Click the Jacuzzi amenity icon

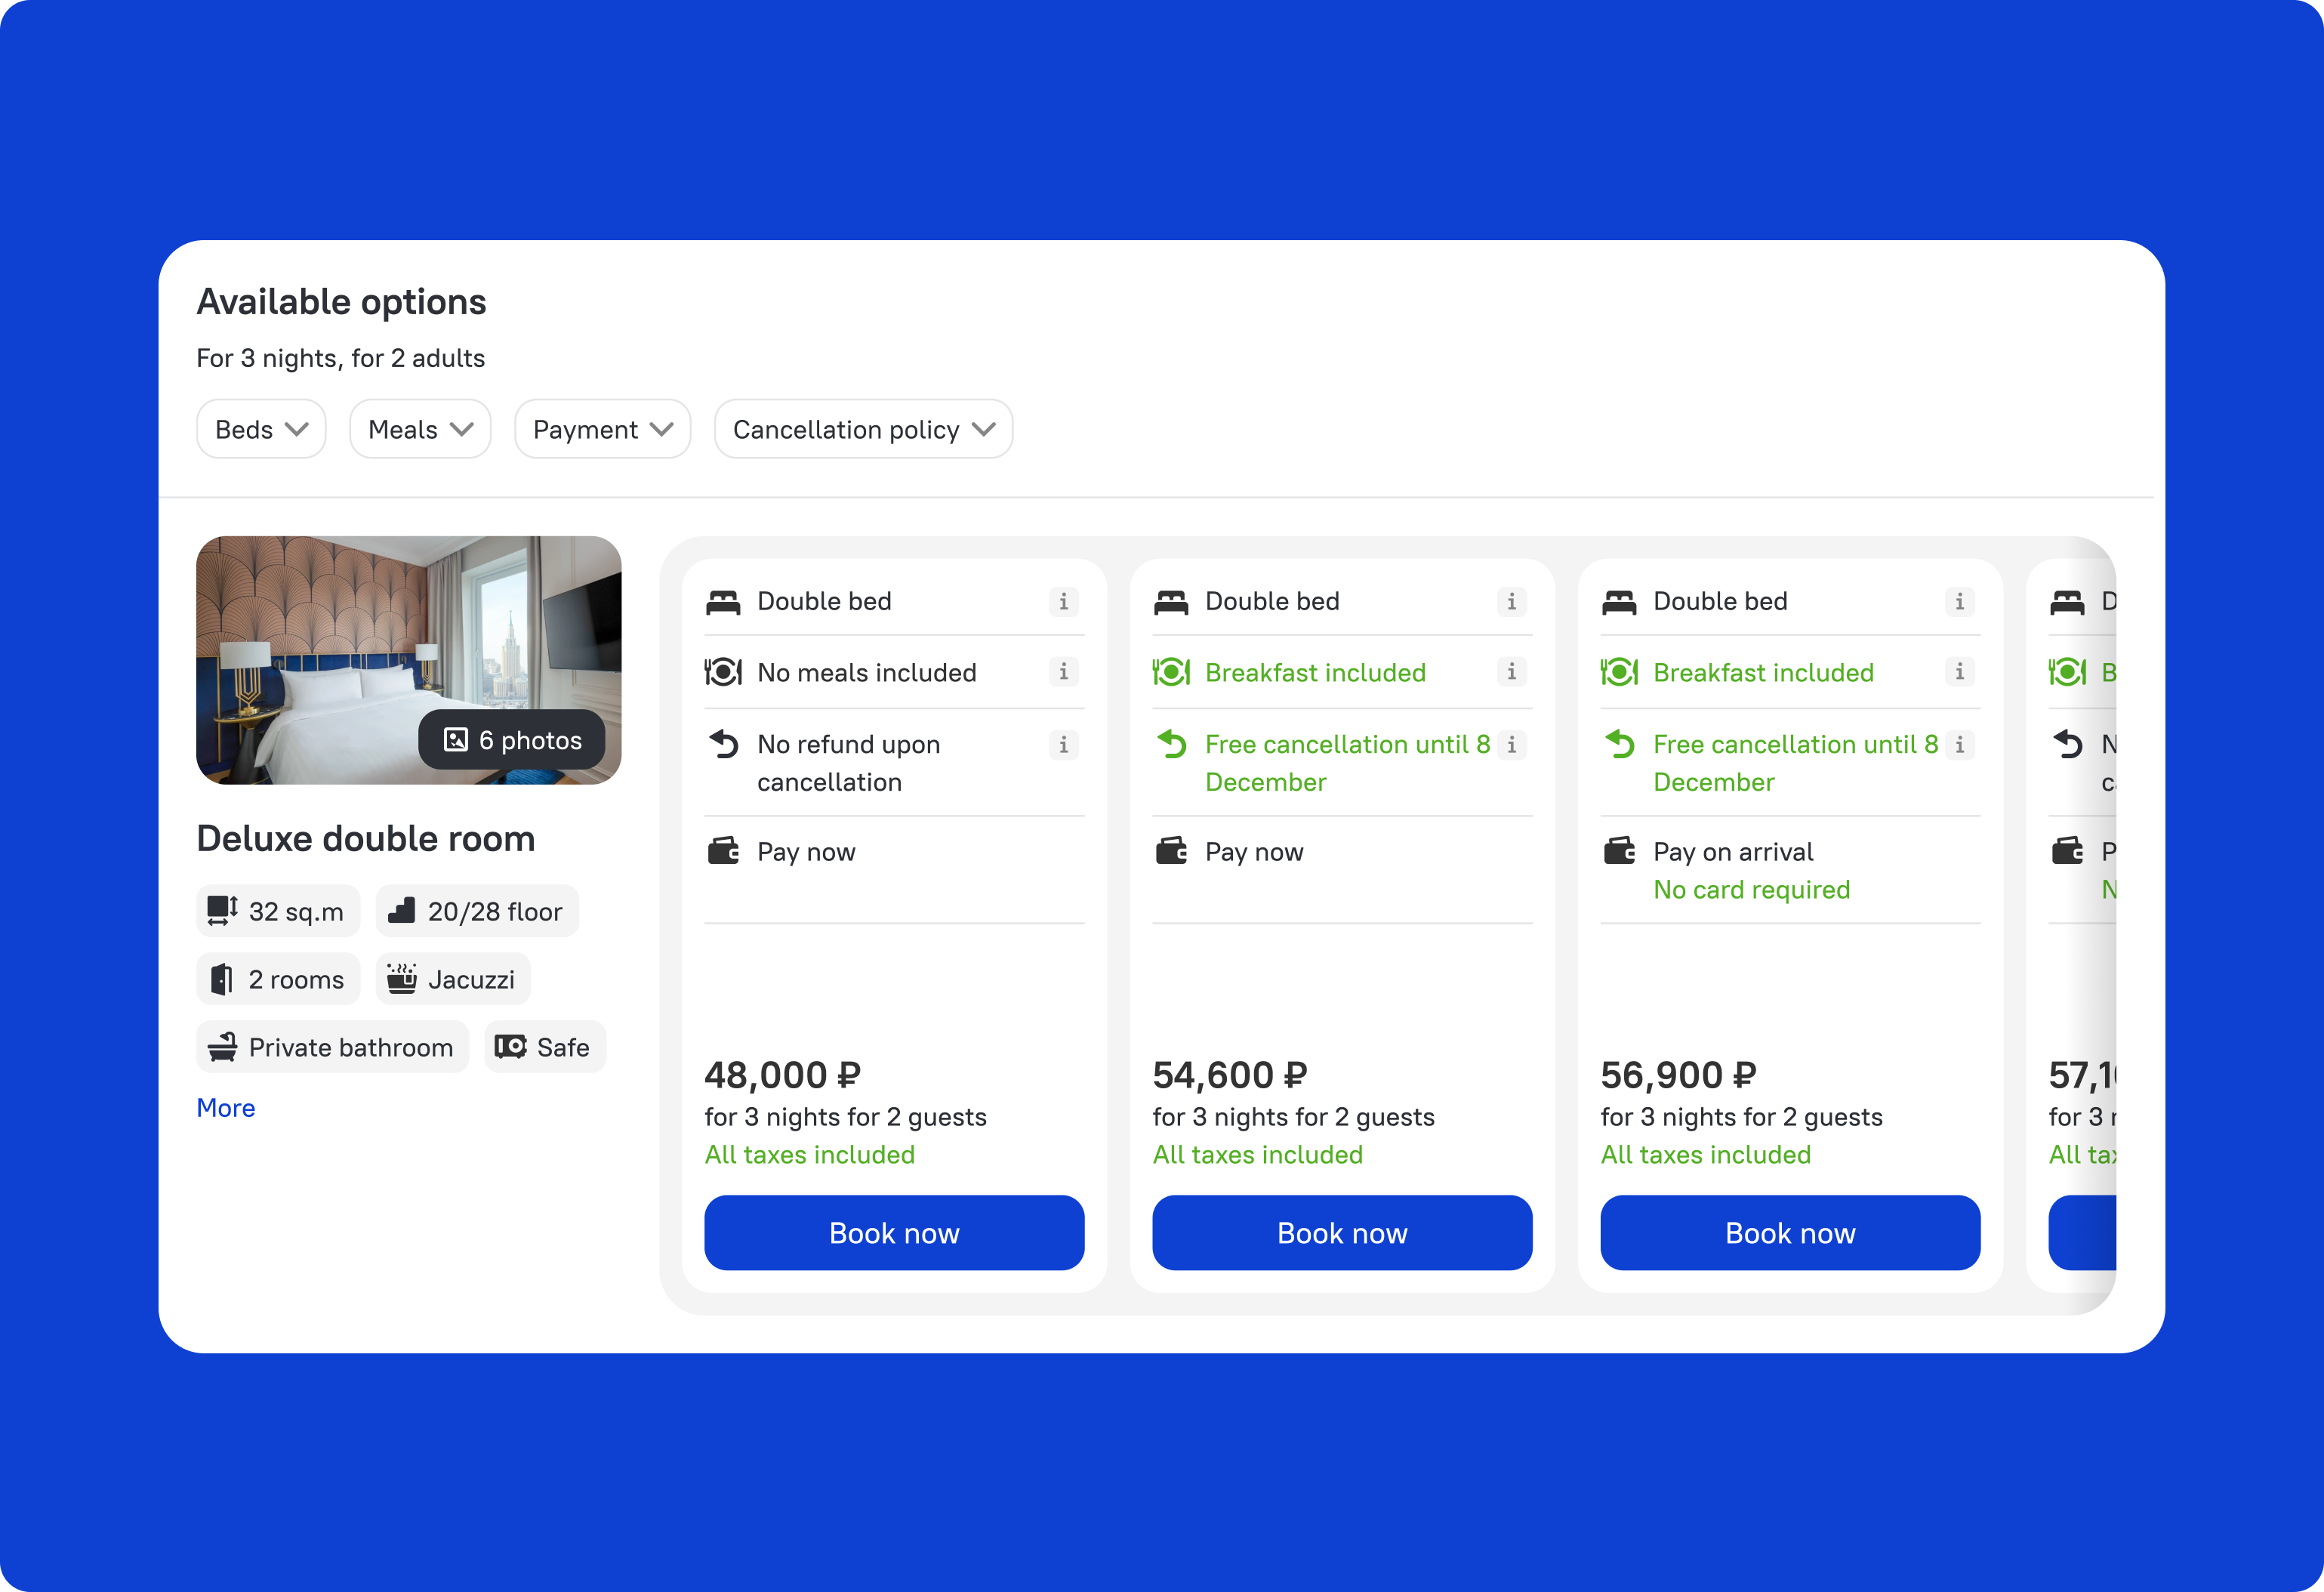[402, 978]
